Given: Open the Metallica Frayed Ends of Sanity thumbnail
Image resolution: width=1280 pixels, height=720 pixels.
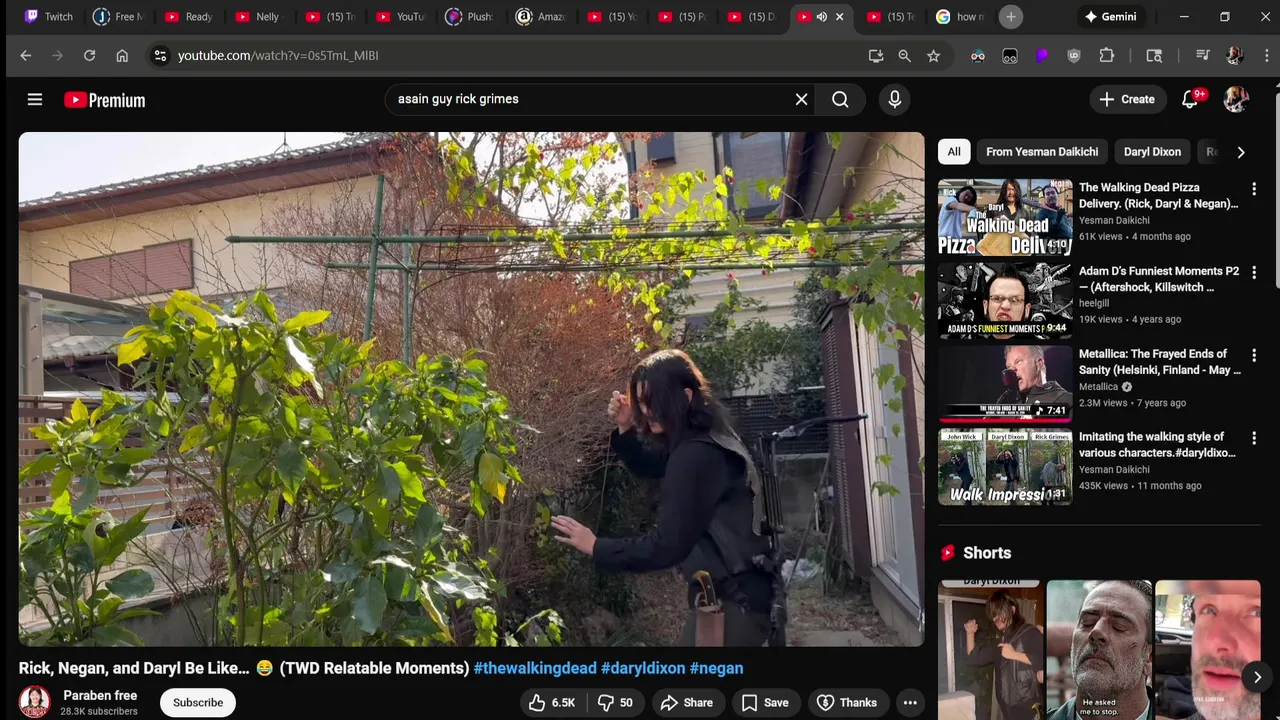Looking at the screenshot, I should (1005, 383).
